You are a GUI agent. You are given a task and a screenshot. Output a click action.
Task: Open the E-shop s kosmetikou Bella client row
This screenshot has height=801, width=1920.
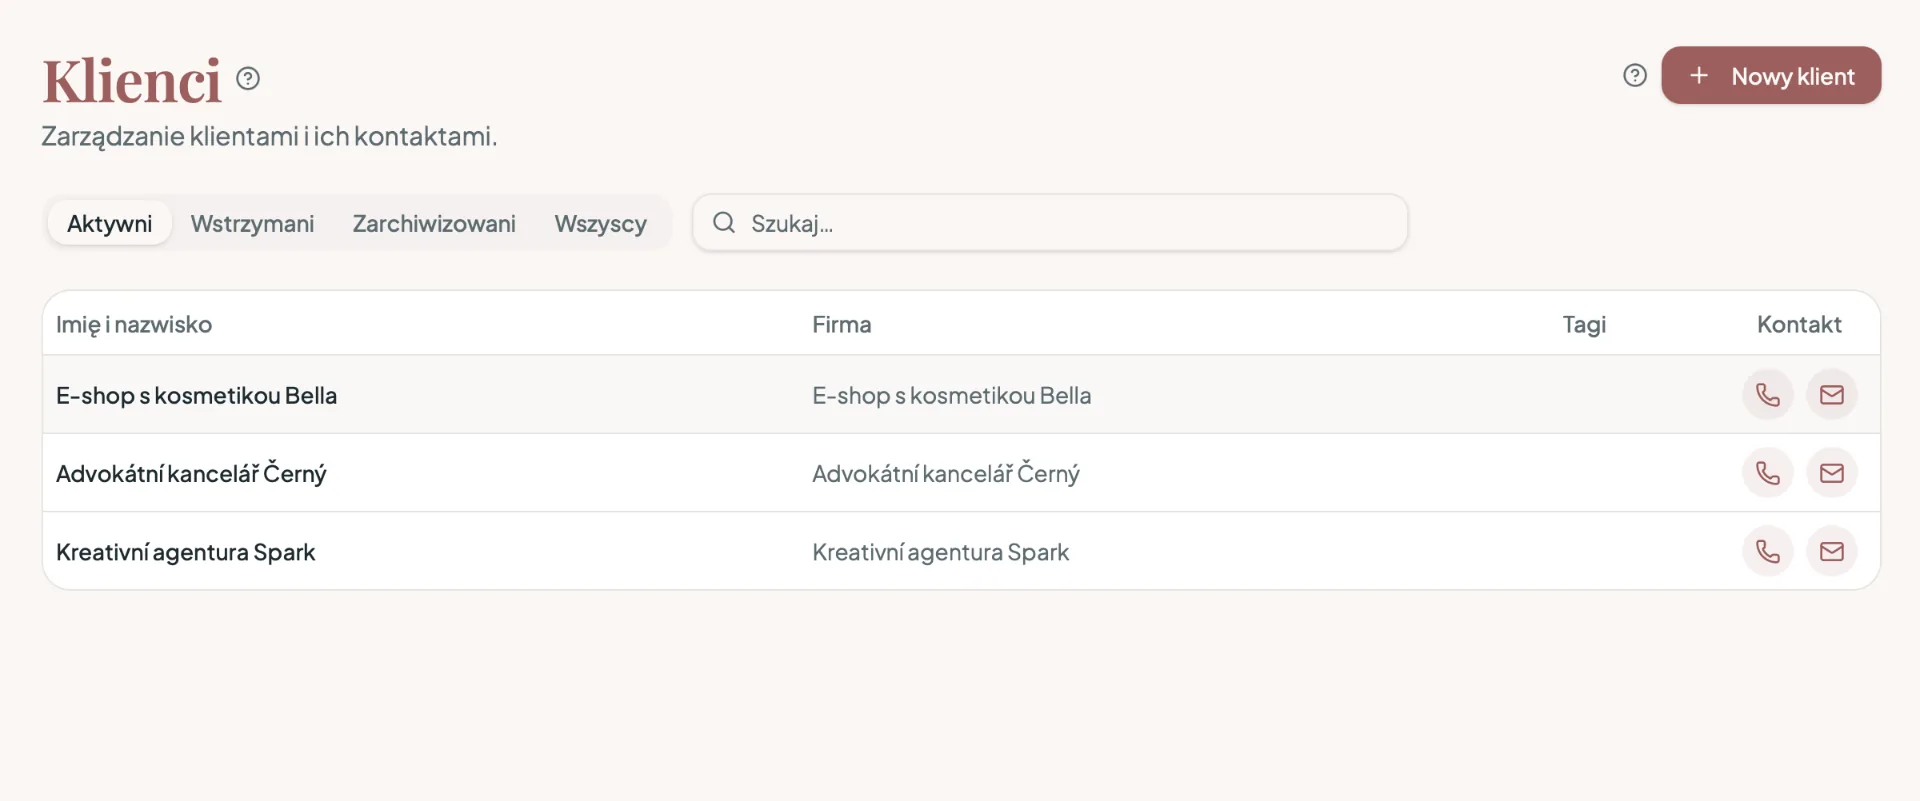(x=961, y=395)
